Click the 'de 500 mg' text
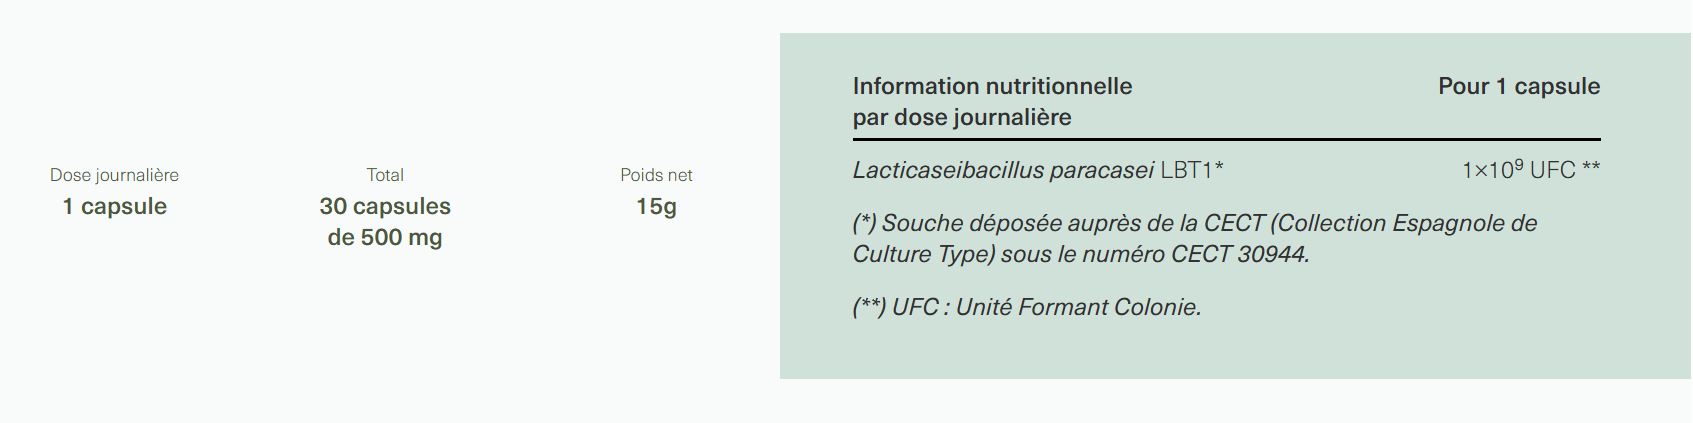The width and height of the screenshot is (1693, 423). pos(385,238)
